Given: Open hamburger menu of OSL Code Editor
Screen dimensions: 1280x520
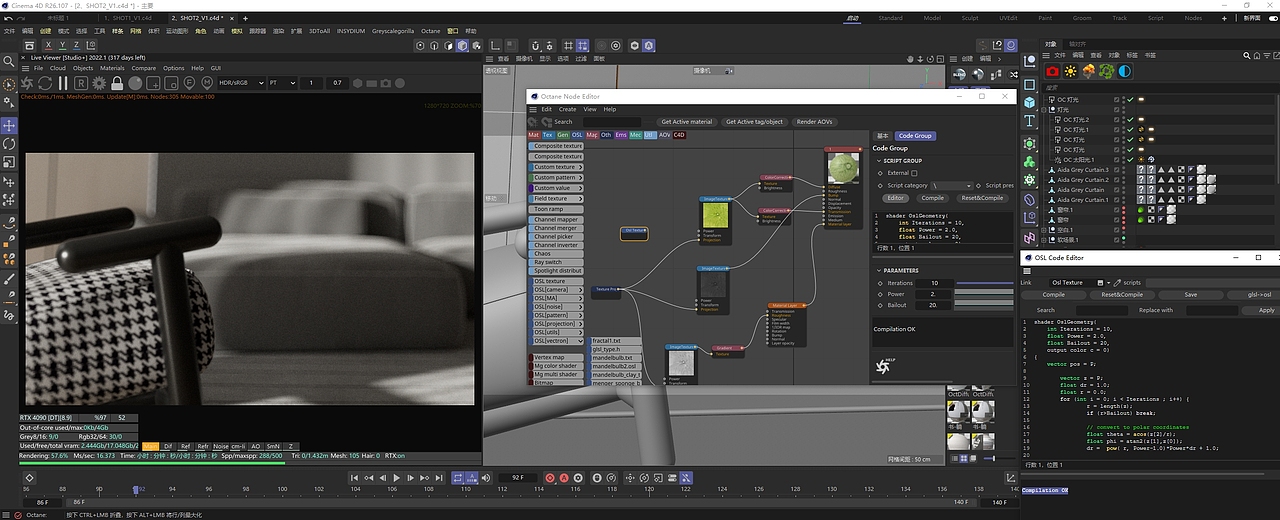Looking at the screenshot, I should click(1027, 271).
